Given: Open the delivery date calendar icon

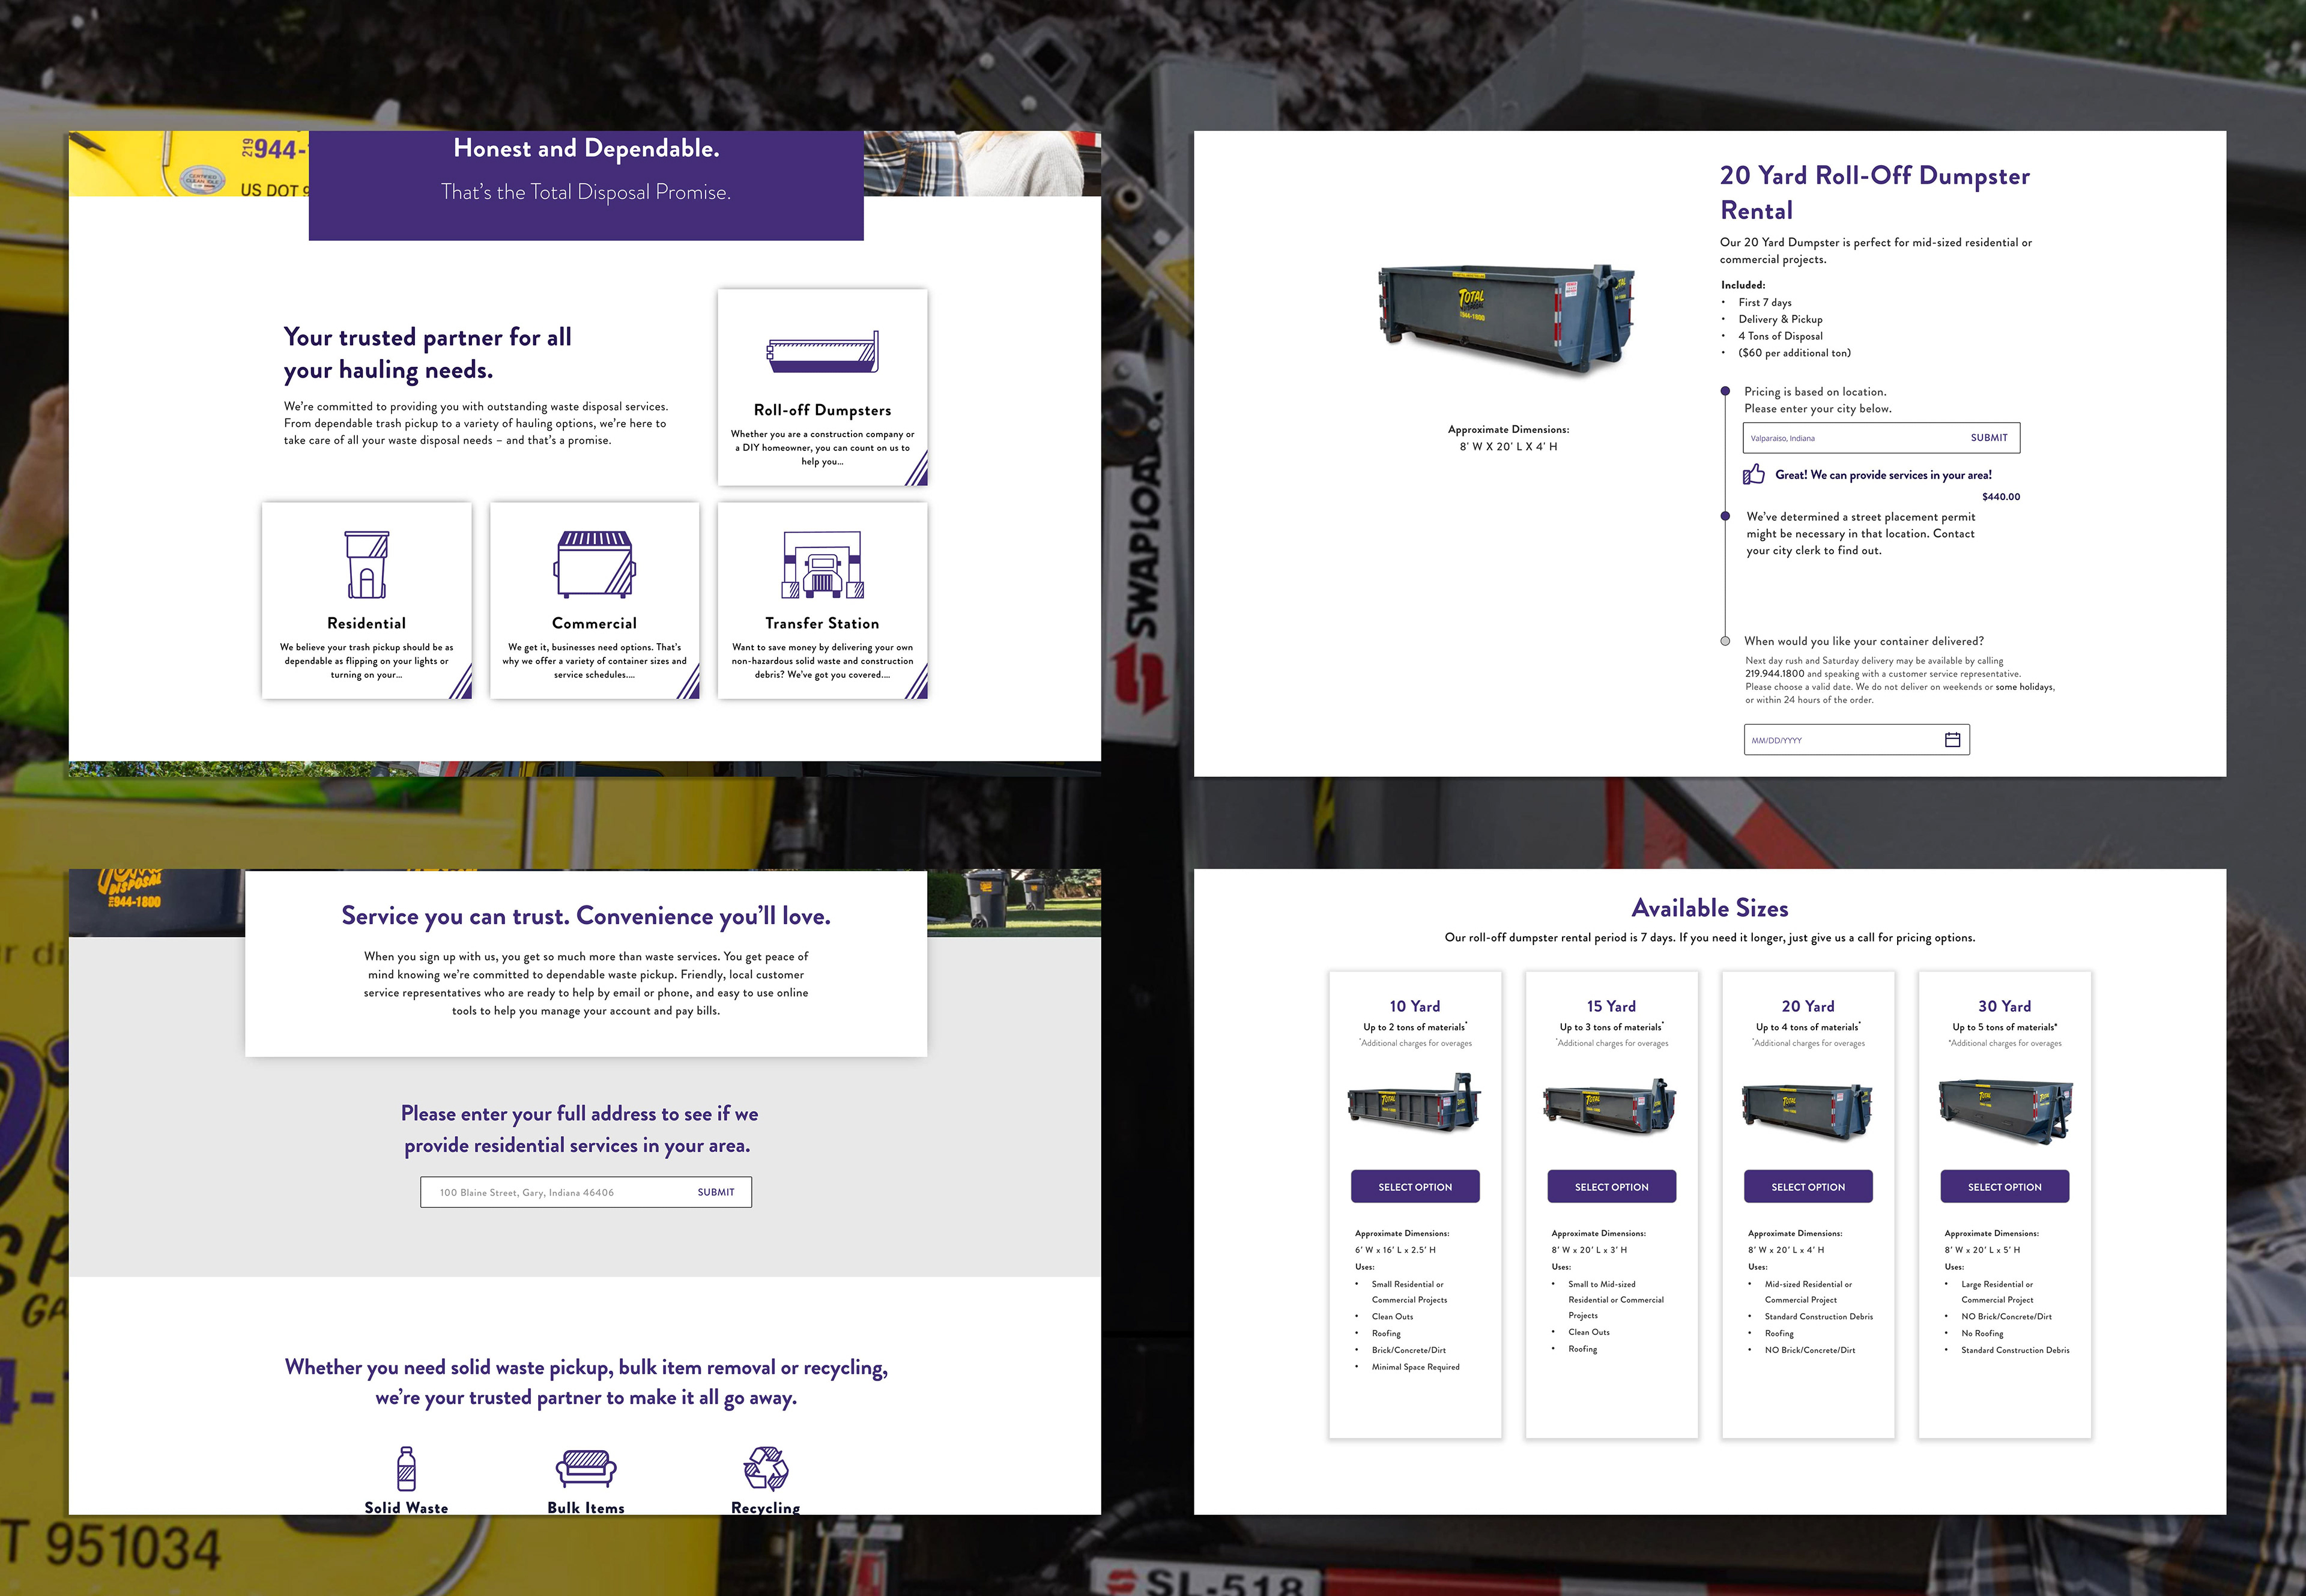Looking at the screenshot, I should tap(1952, 740).
